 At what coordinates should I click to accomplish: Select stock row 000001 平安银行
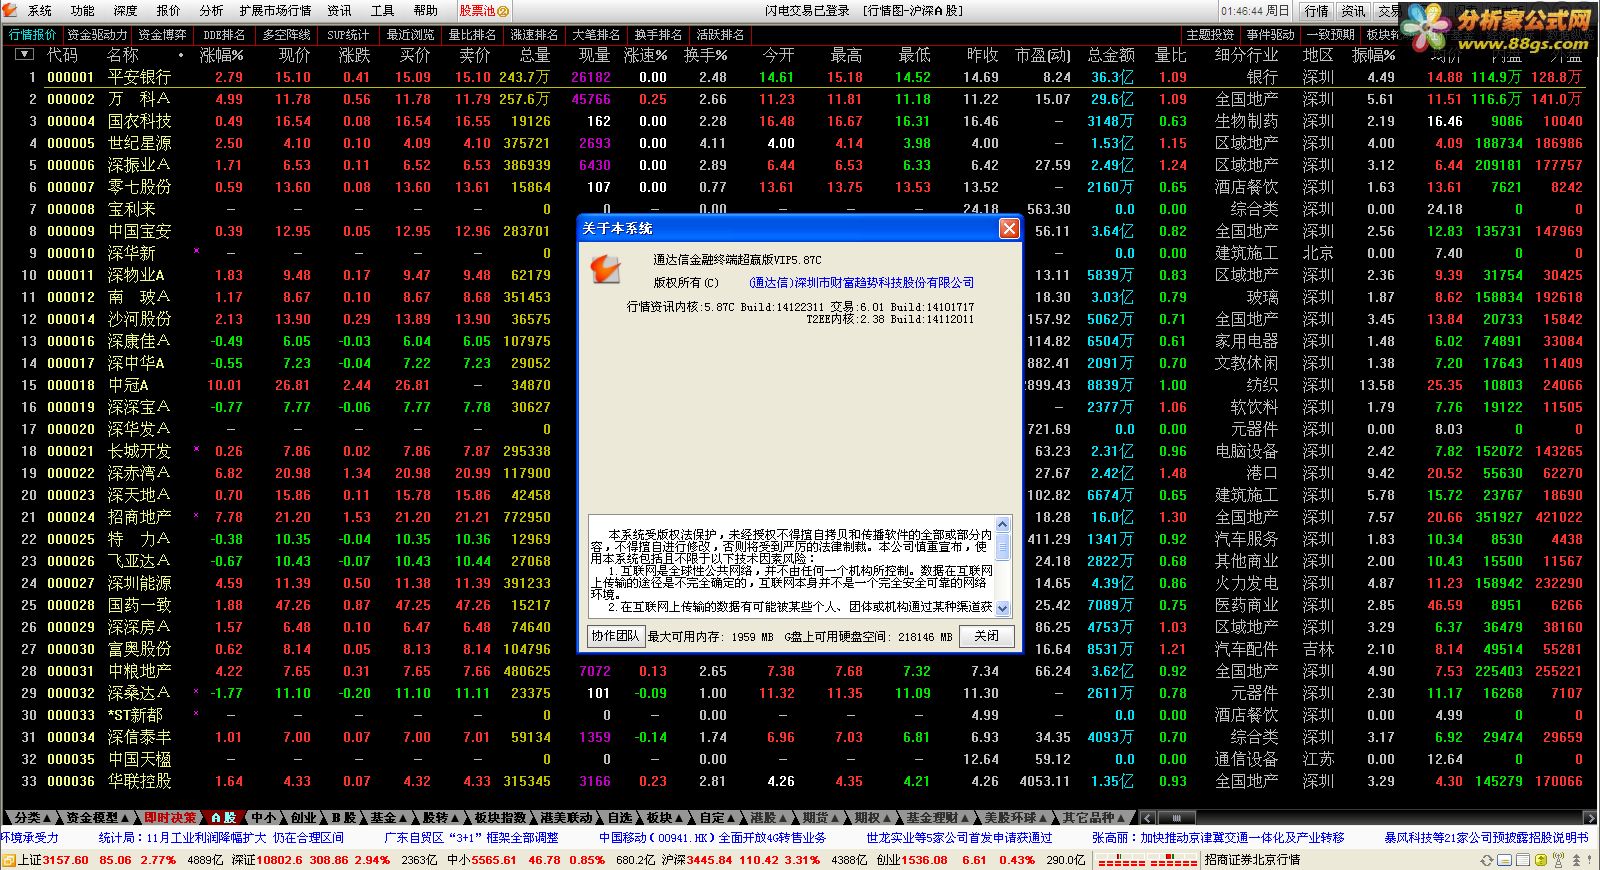[800, 77]
